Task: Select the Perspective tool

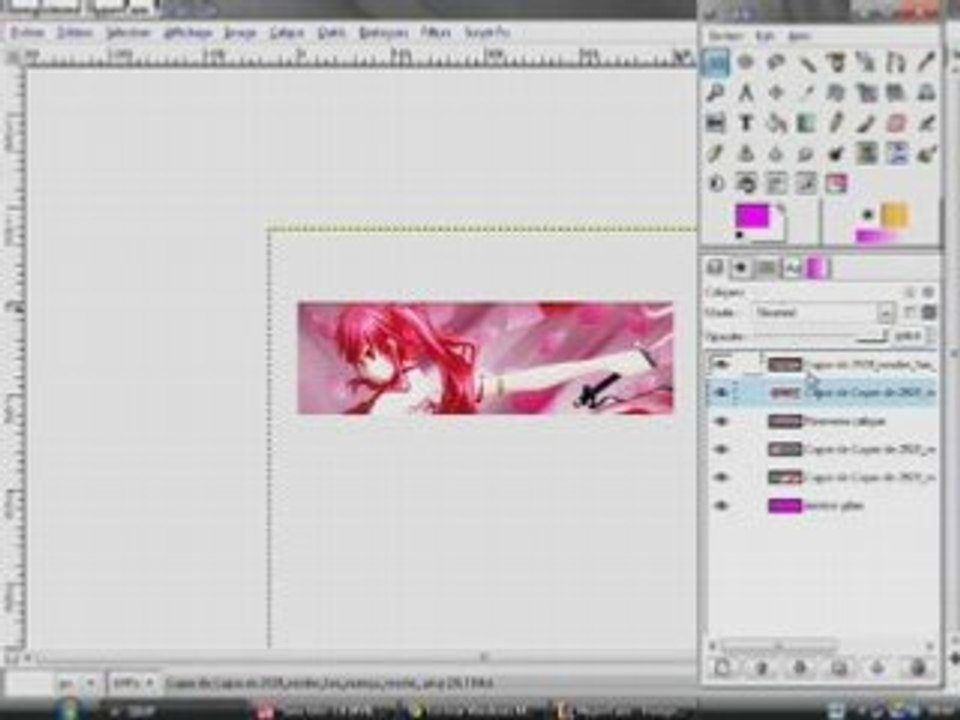Action: (926, 92)
